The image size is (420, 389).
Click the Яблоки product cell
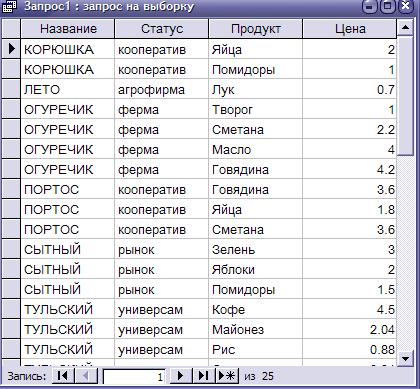coord(256,269)
